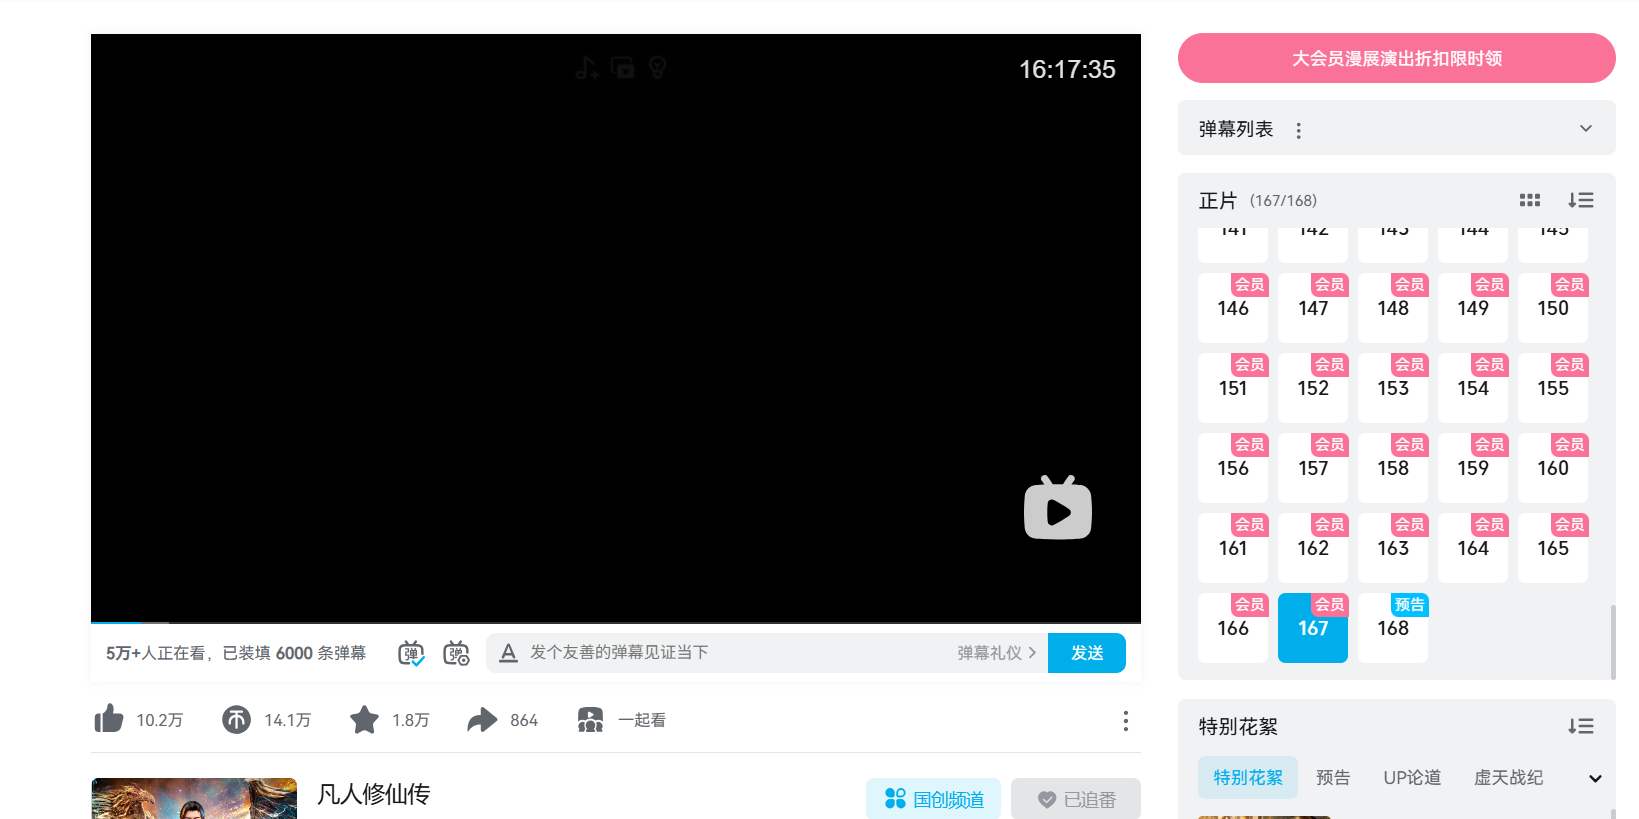Open the 国创频道 channel button
This screenshot has height=819, width=1639.
tap(933, 799)
